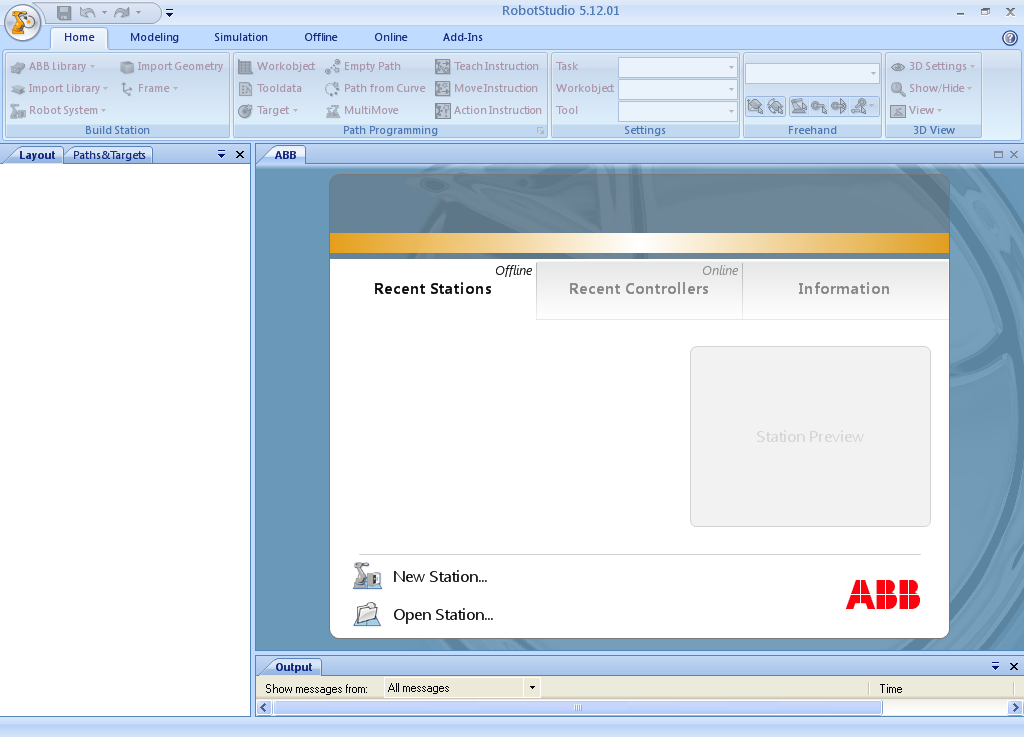The width and height of the screenshot is (1024, 740).
Task: Select the Jog Reorient freehand tool
Action: click(x=839, y=106)
